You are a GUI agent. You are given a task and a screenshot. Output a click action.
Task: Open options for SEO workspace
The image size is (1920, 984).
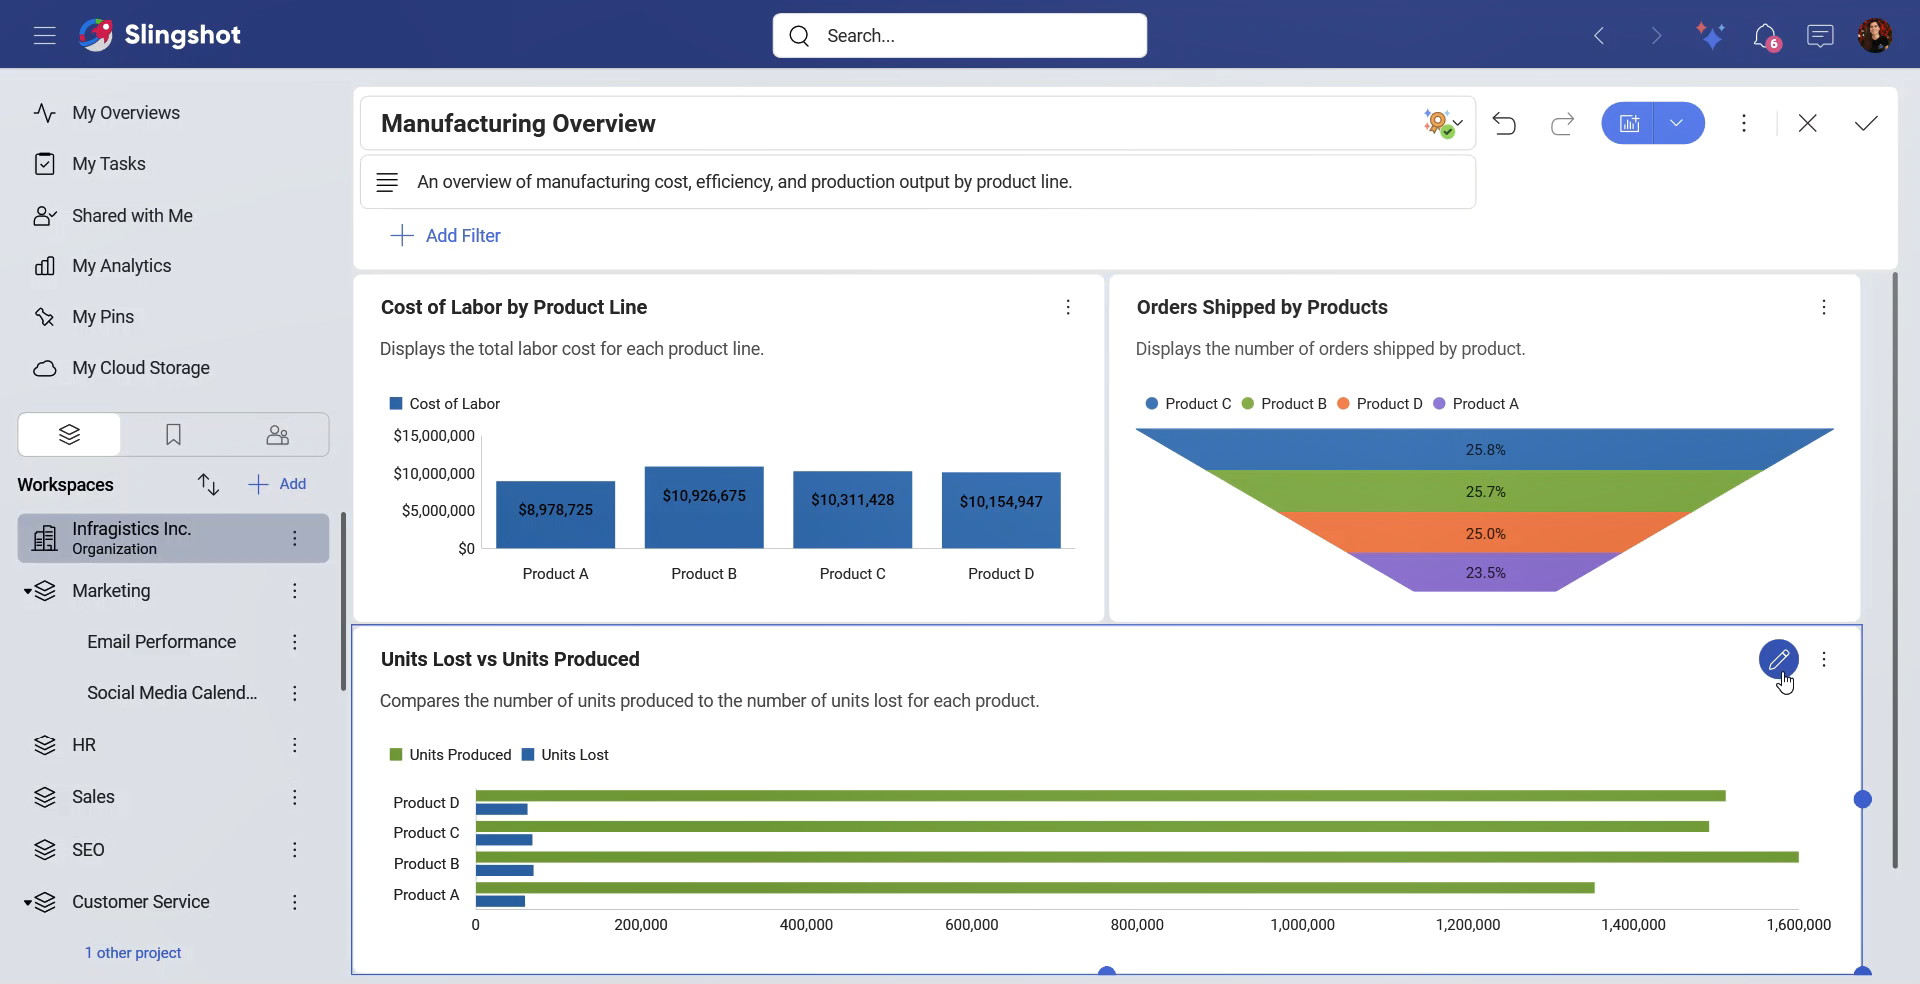click(295, 850)
